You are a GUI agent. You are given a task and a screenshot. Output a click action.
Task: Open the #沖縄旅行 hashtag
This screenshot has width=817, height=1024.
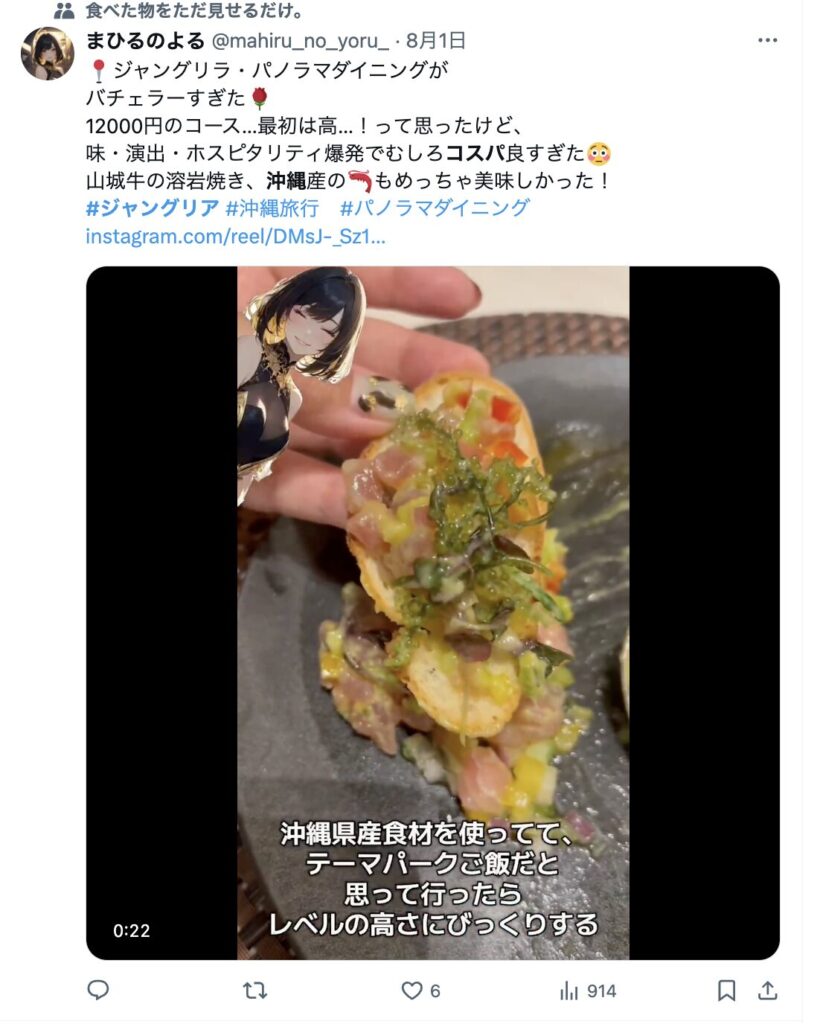[x=272, y=208]
